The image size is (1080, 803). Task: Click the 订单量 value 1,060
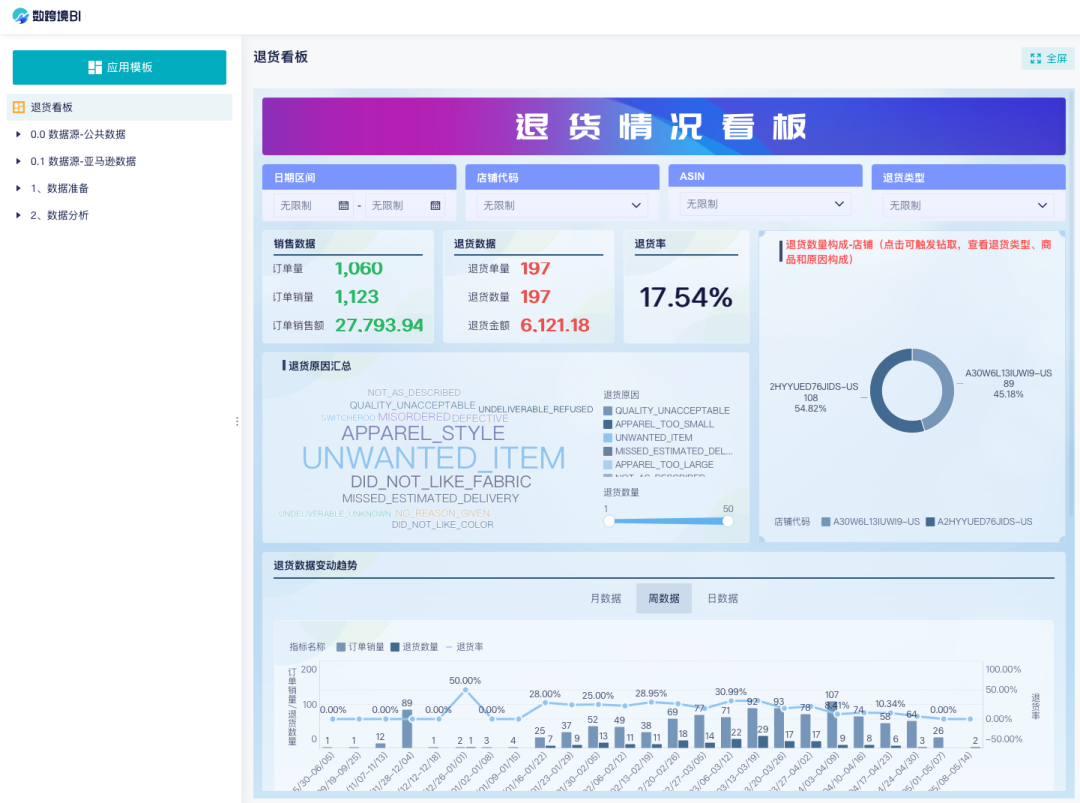click(359, 269)
